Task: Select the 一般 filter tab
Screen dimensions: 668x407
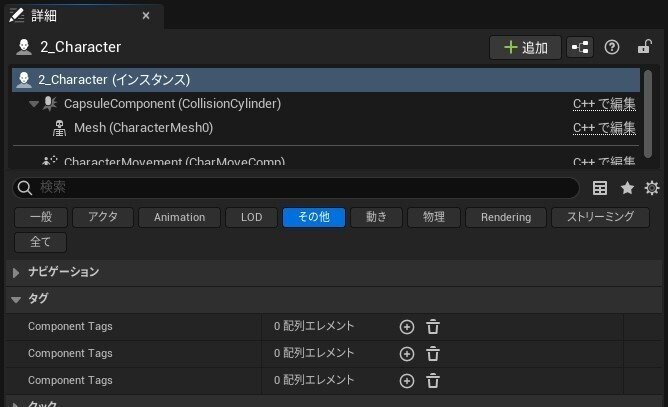Action: [41, 217]
